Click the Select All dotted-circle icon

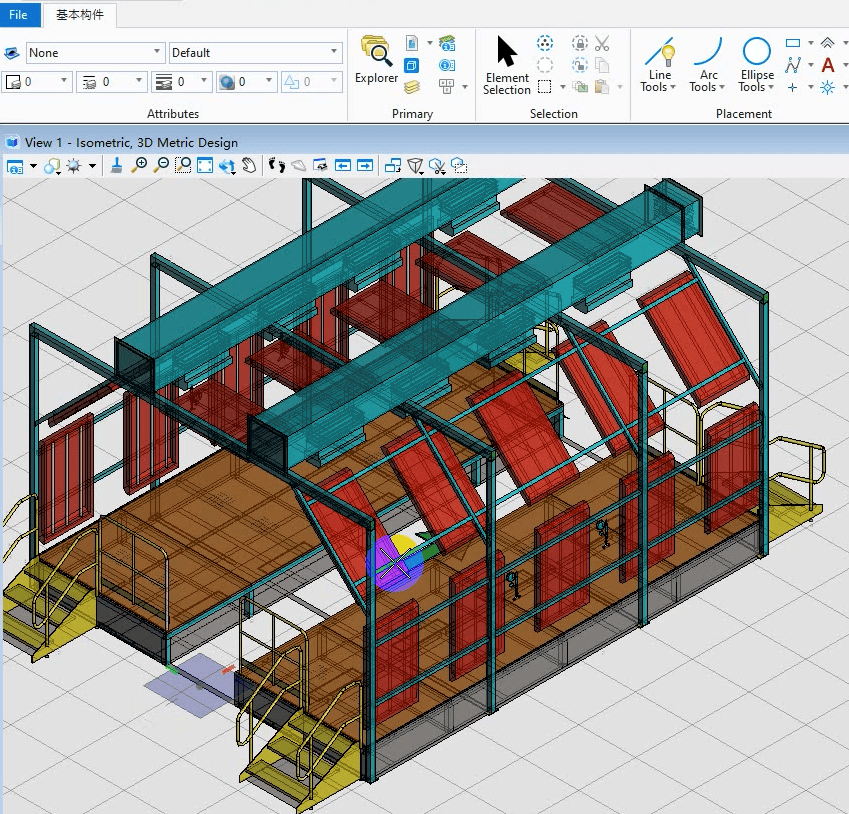click(x=545, y=43)
